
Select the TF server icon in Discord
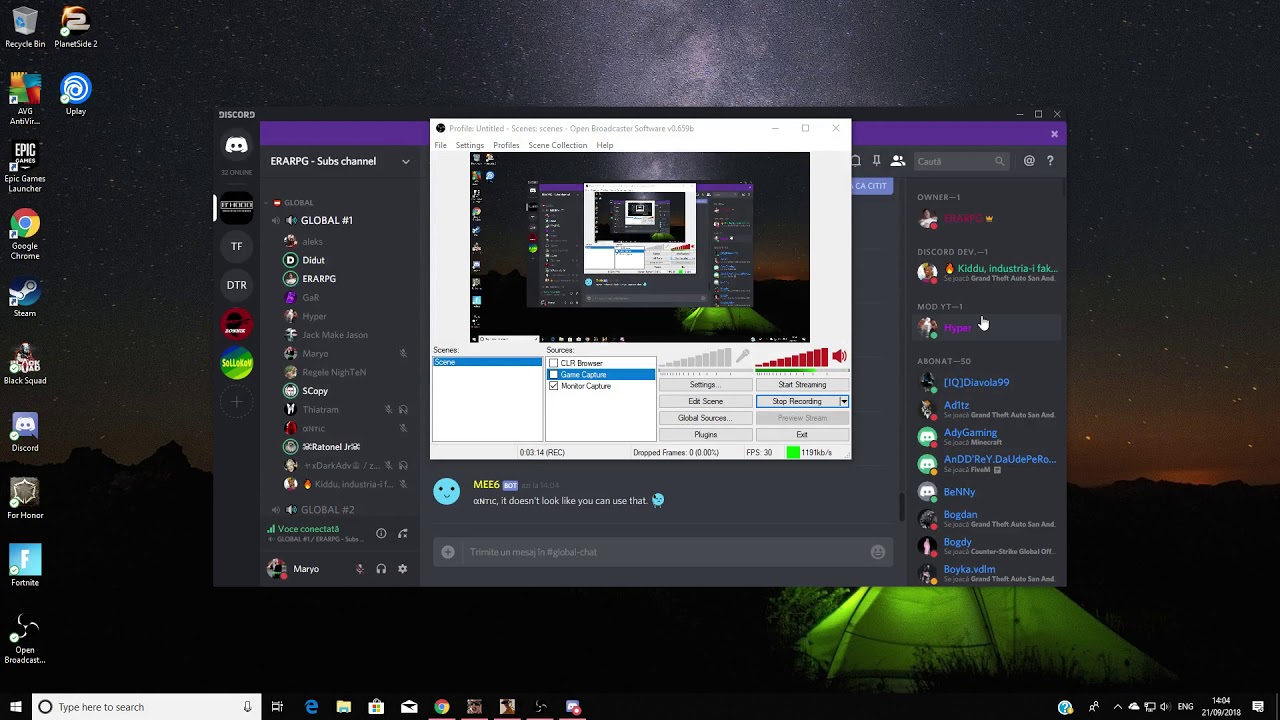(x=236, y=246)
